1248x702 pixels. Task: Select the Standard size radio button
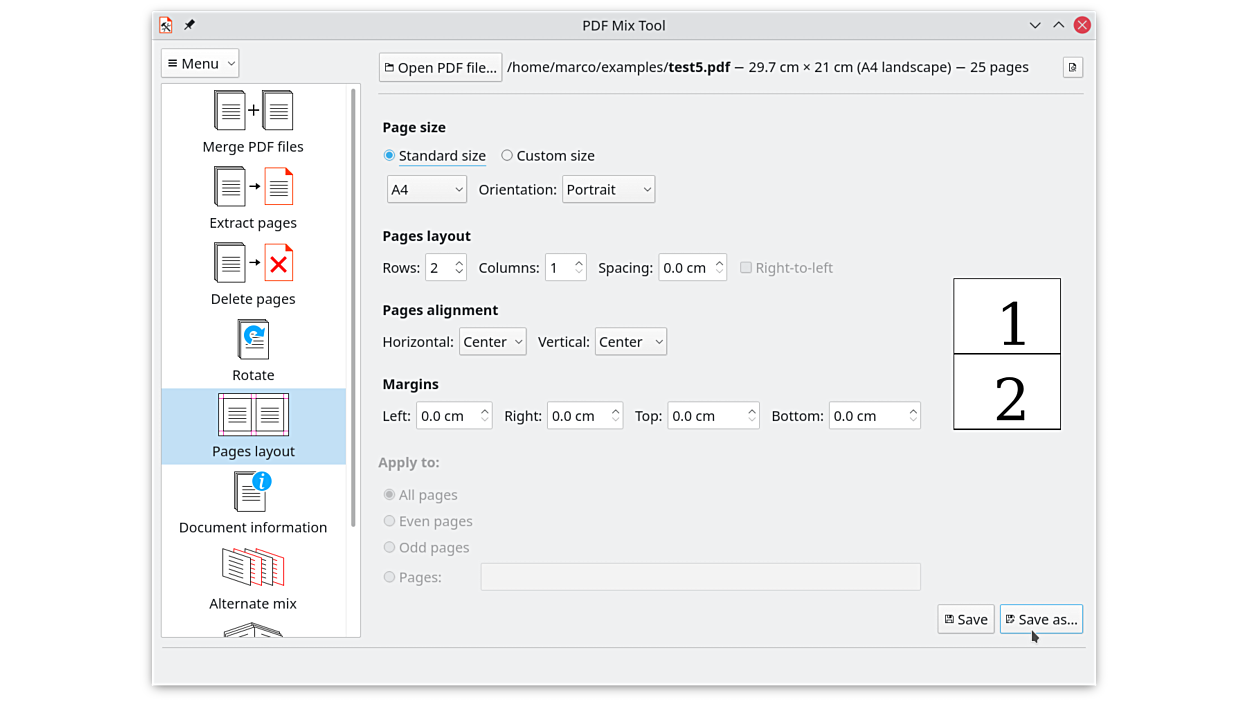(x=390, y=156)
